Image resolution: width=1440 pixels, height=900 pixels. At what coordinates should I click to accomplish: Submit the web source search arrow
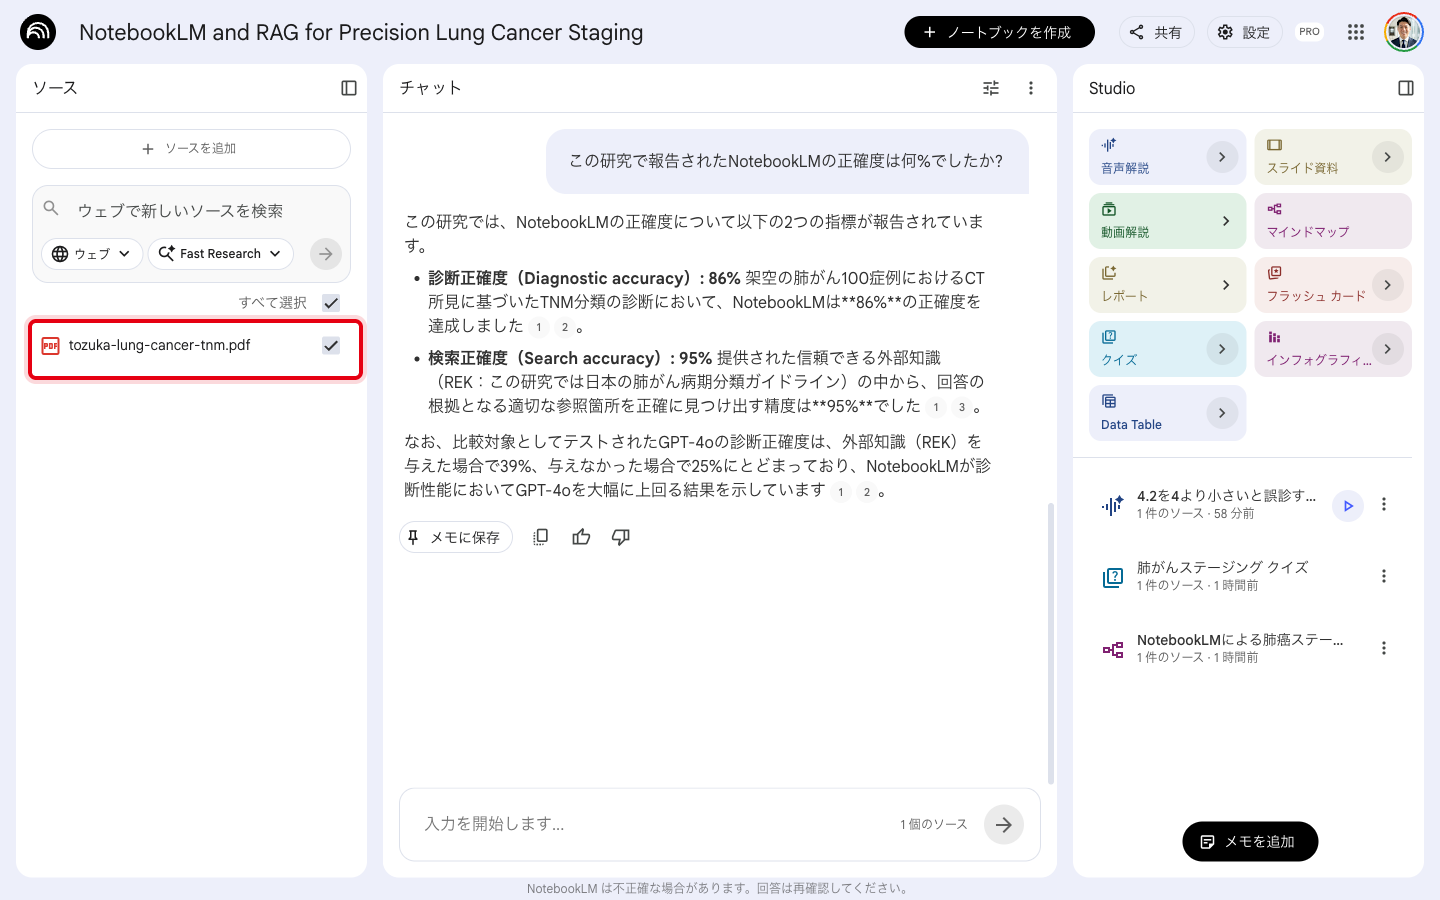(x=326, y=254)
